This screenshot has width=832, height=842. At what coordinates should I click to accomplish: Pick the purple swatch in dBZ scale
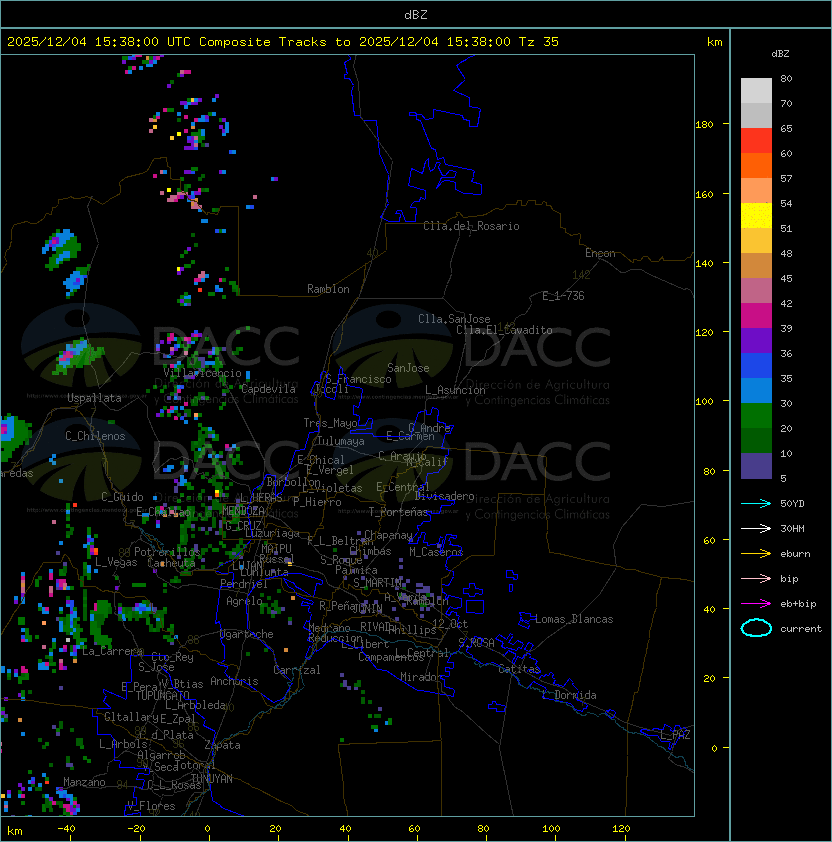pyautogui.click(x=756, y=340)
